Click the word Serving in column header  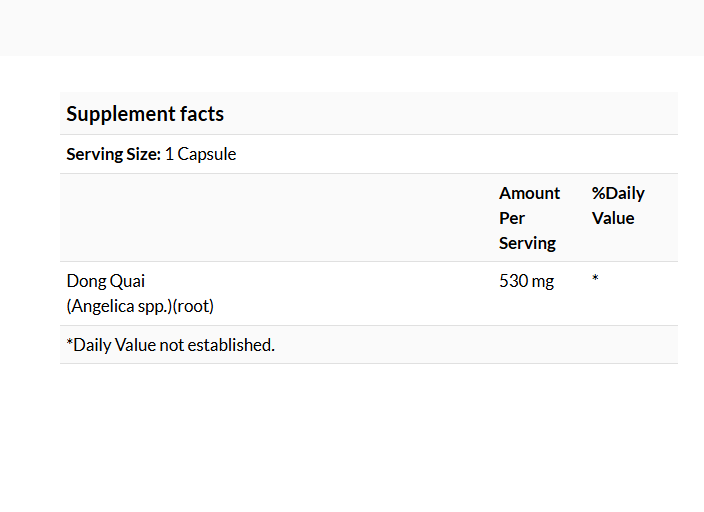(527, 243)
